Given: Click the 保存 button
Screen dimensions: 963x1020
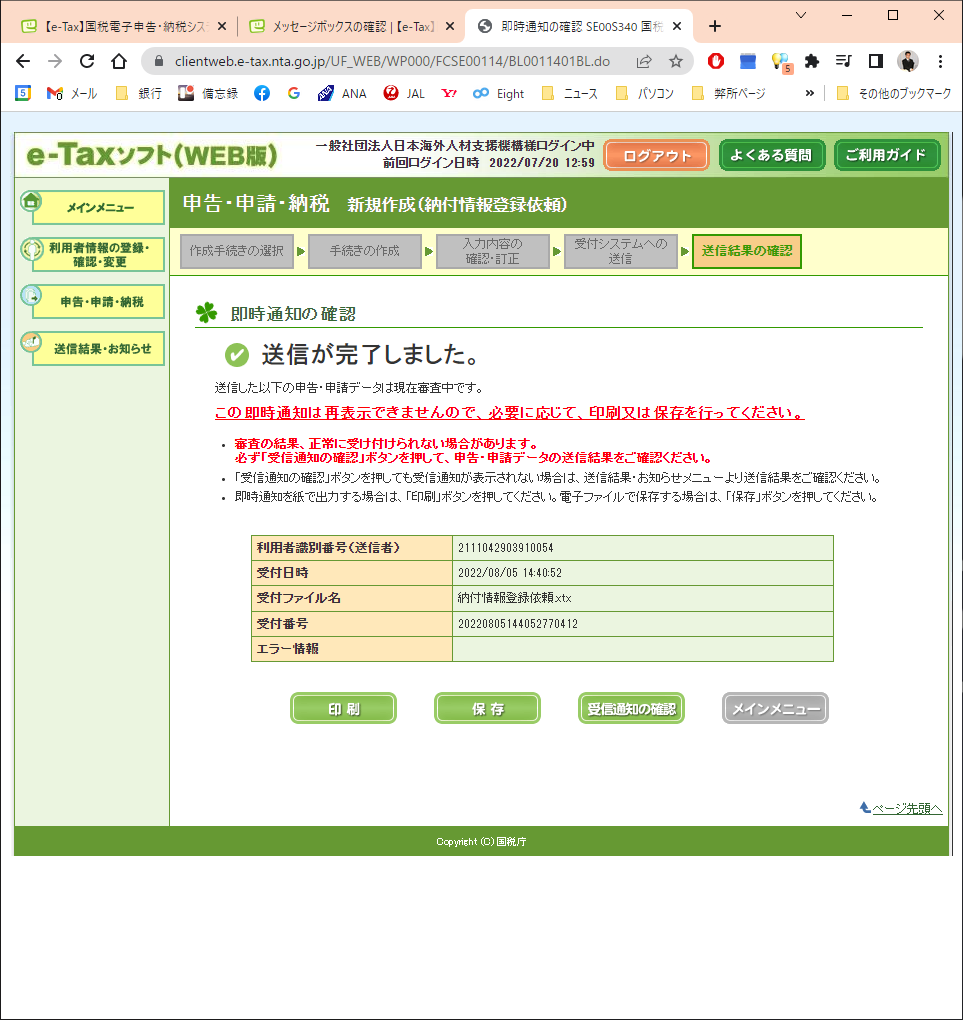Looking at the screenshot, I should pos(487,708).
